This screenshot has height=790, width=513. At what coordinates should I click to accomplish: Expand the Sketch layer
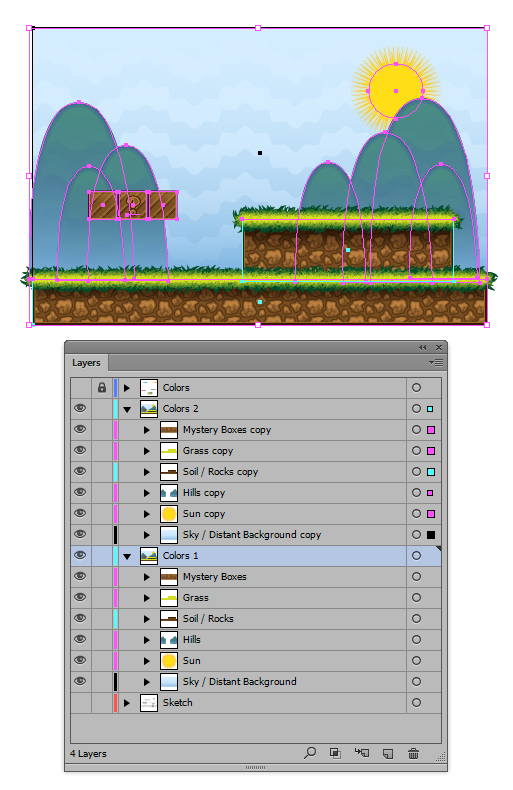tap(127, 703)
